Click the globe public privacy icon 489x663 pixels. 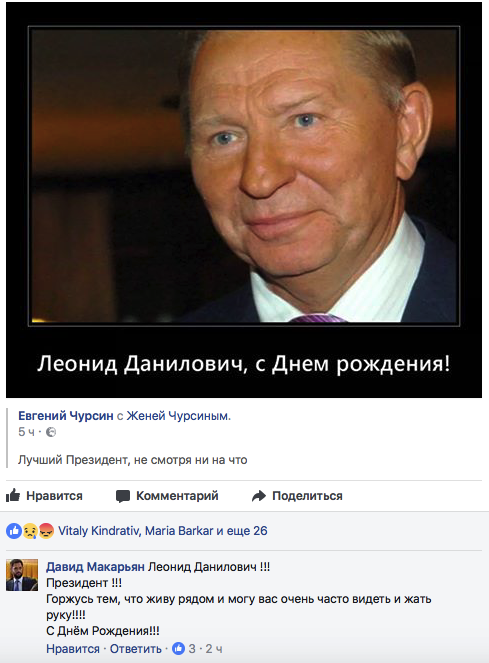click(x=51, y=432)
